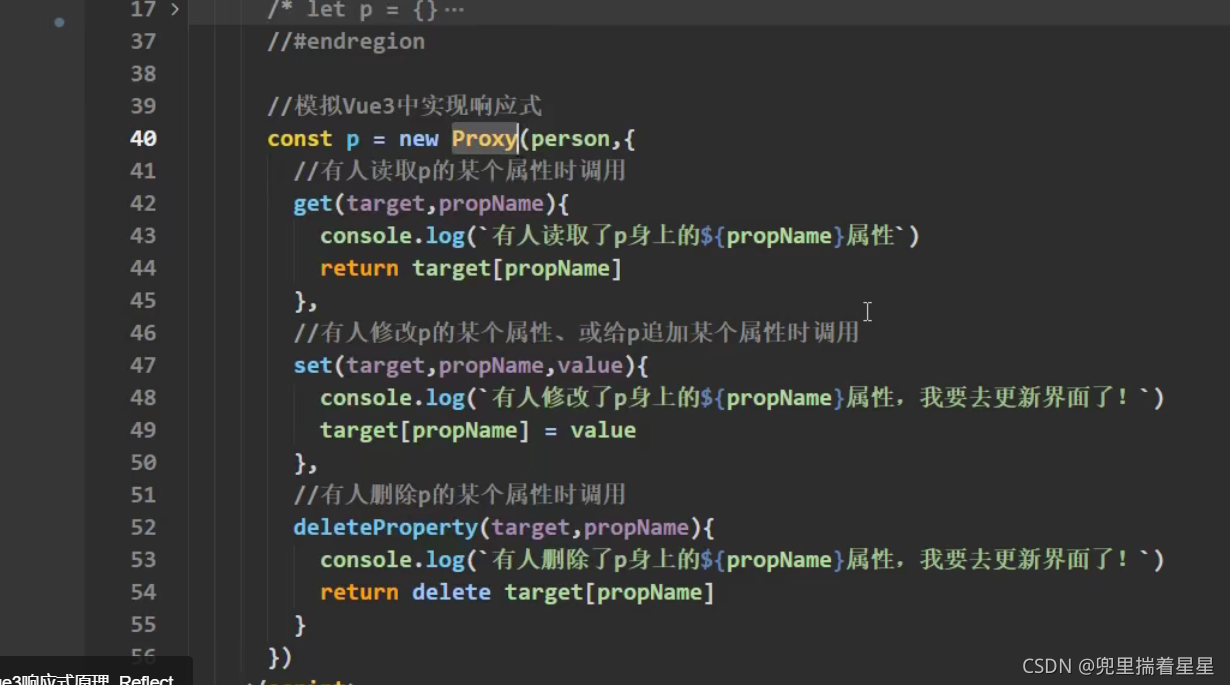Click line number 42 in the gutter
The height and width of the screenshot is (685, 1230).
[x=143, y=204]
